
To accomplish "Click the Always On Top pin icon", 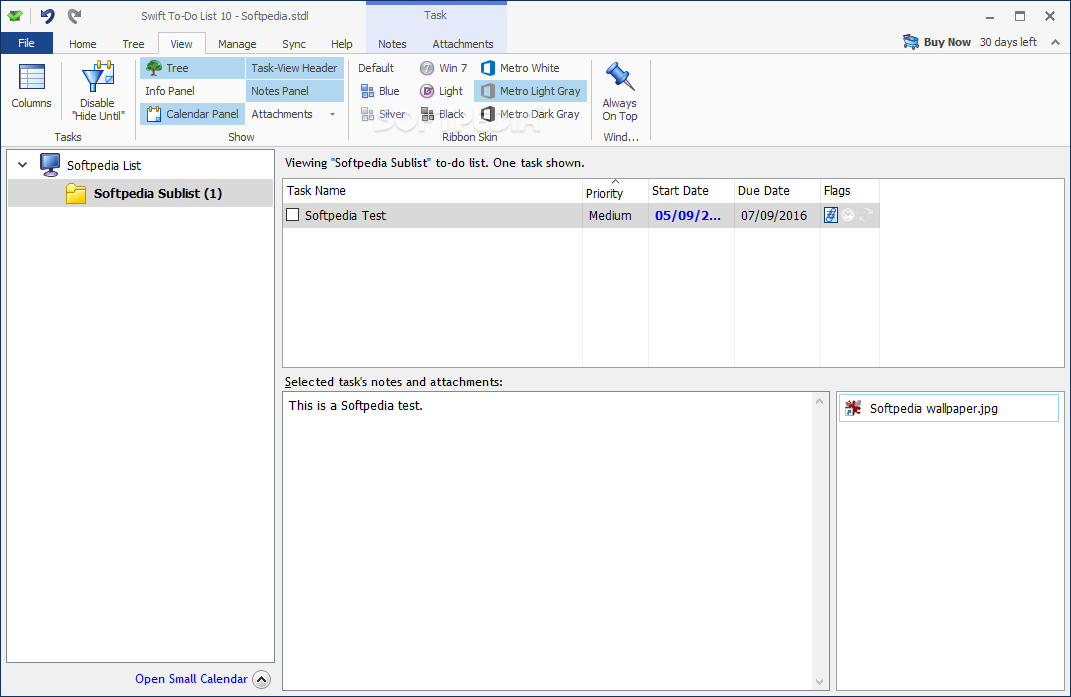I will (620, 76).
